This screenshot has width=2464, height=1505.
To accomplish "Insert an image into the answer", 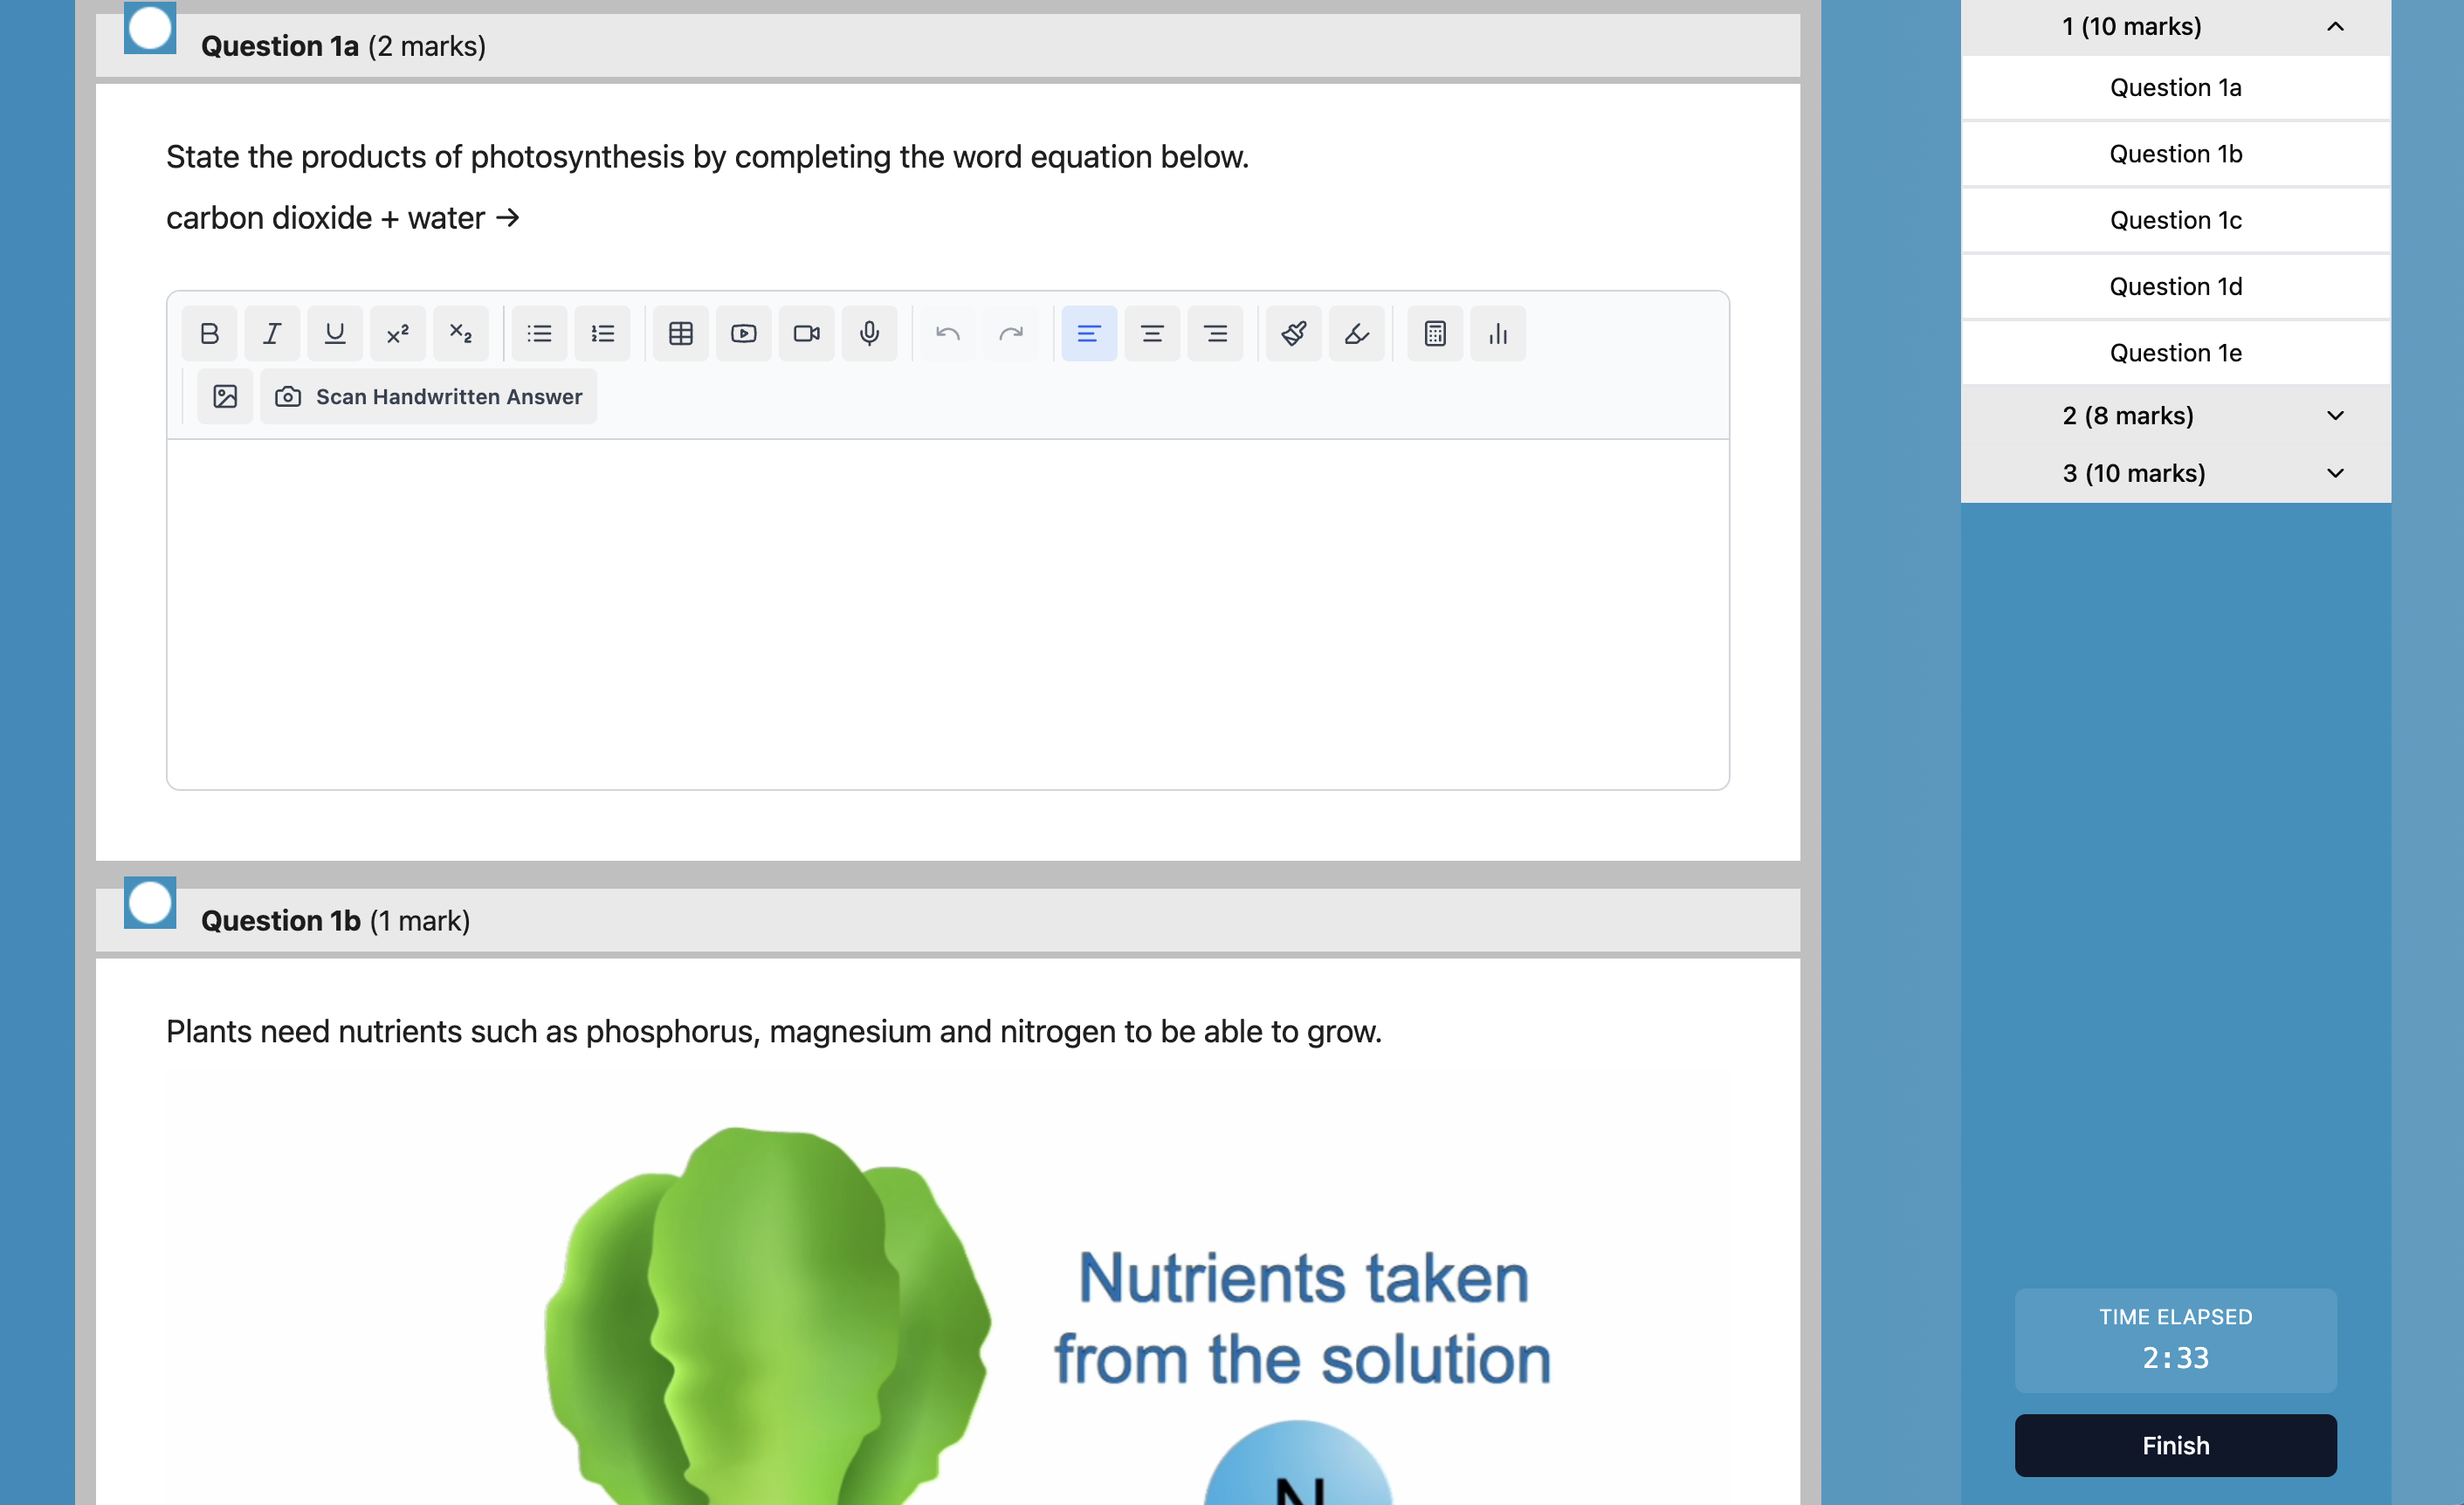I will pos(224,396).
